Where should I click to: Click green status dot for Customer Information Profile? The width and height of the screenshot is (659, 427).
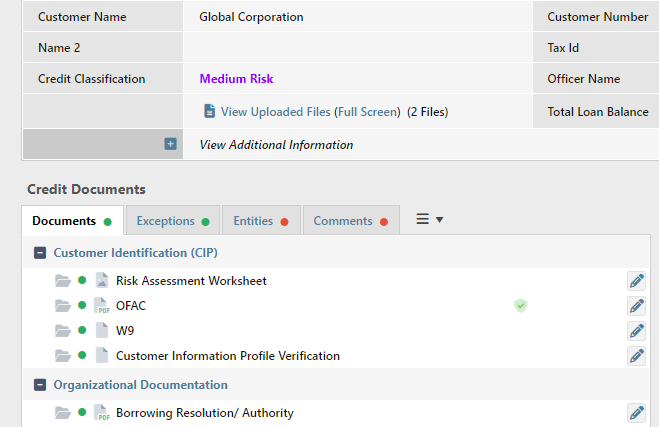pyautogui.click(x=83, y=356)
